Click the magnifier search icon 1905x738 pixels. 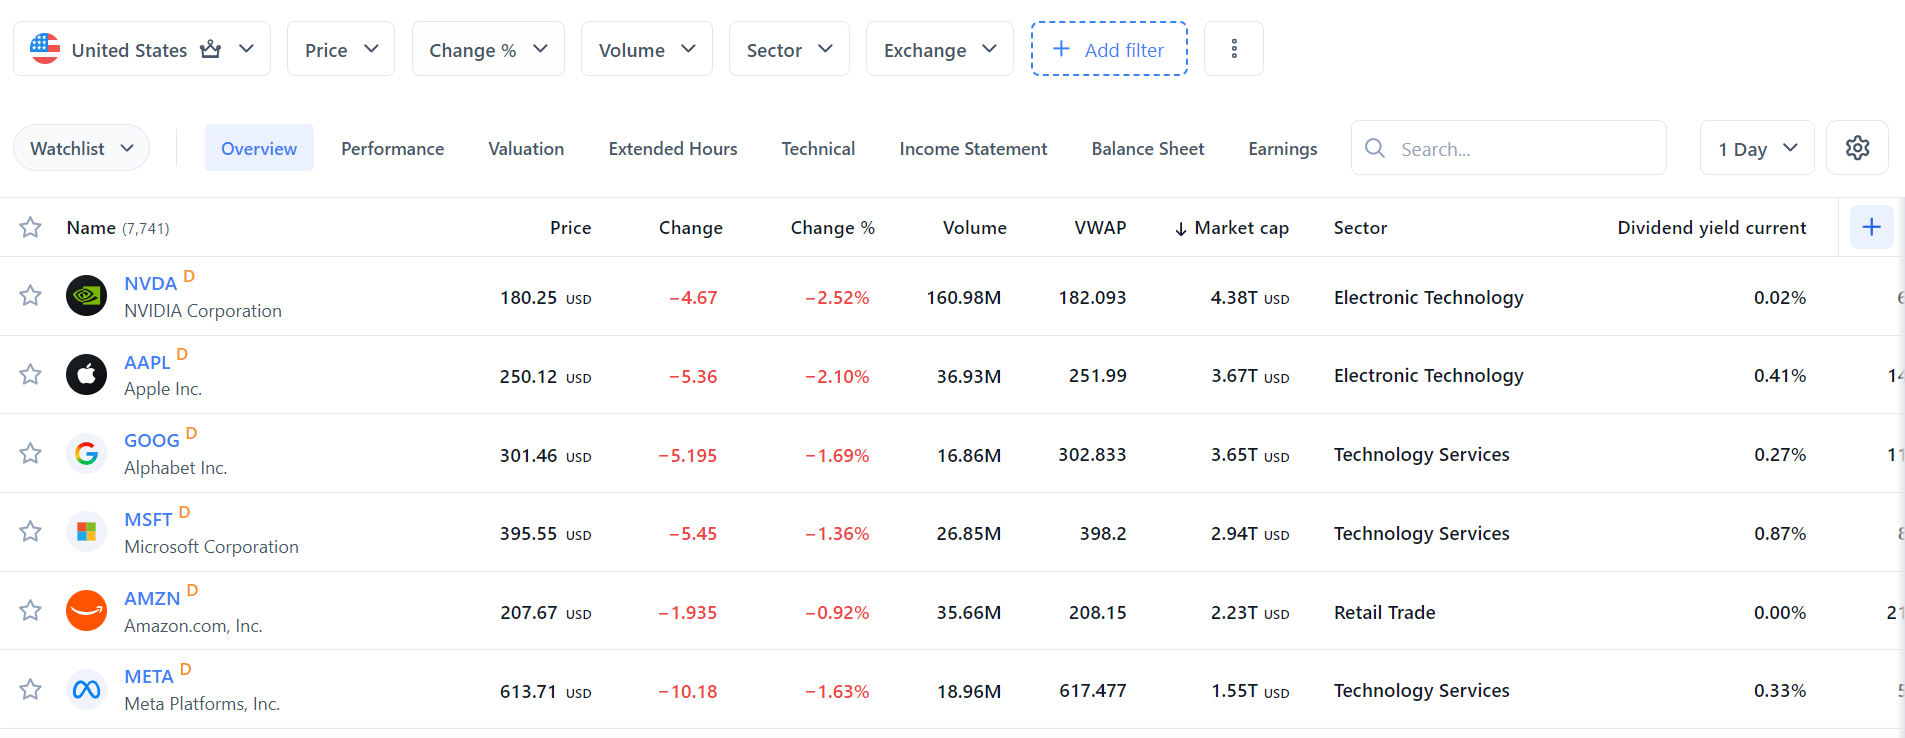click(1375, 148)
